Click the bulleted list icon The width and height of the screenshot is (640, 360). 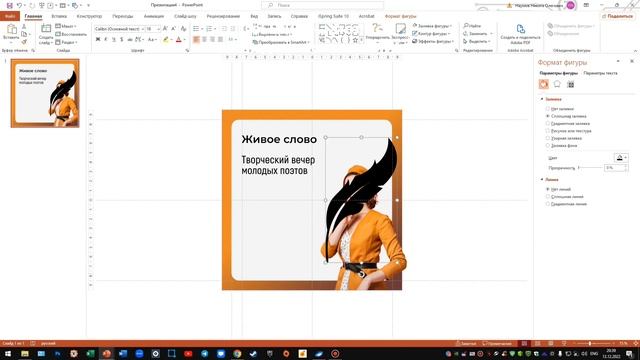(196, 29)
